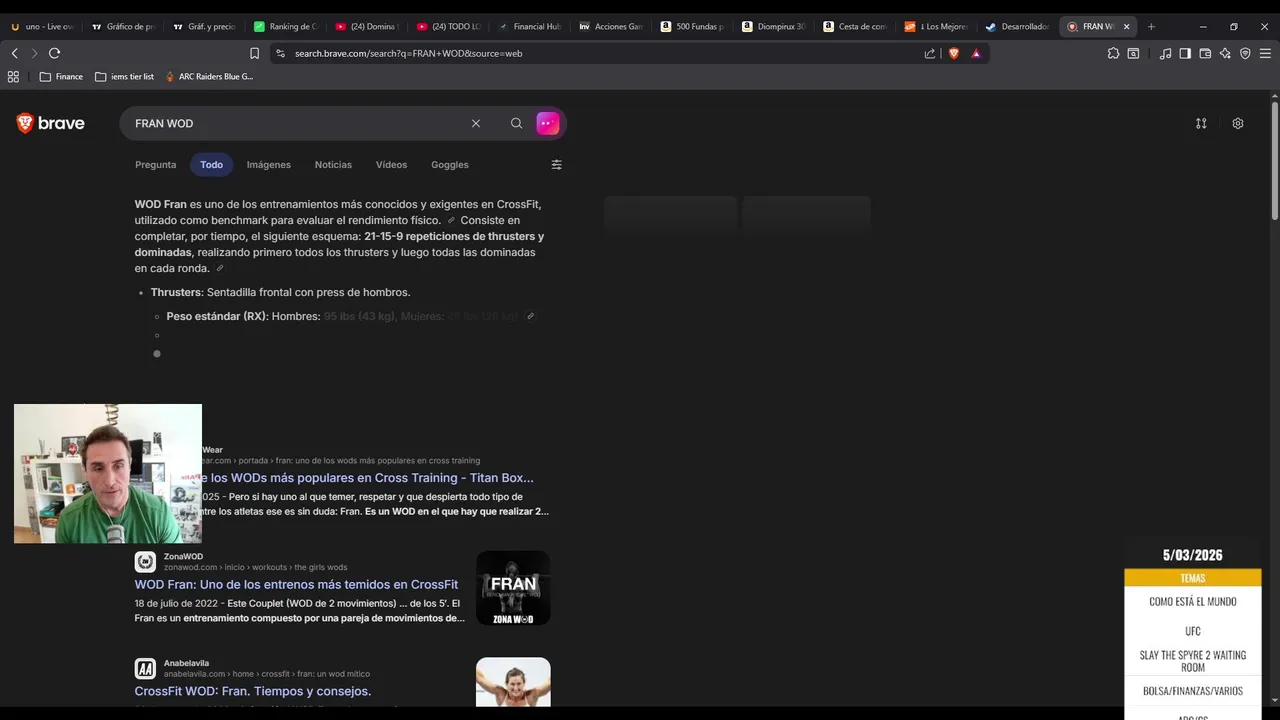Switch to the Vídeos tab

point(391,165)
